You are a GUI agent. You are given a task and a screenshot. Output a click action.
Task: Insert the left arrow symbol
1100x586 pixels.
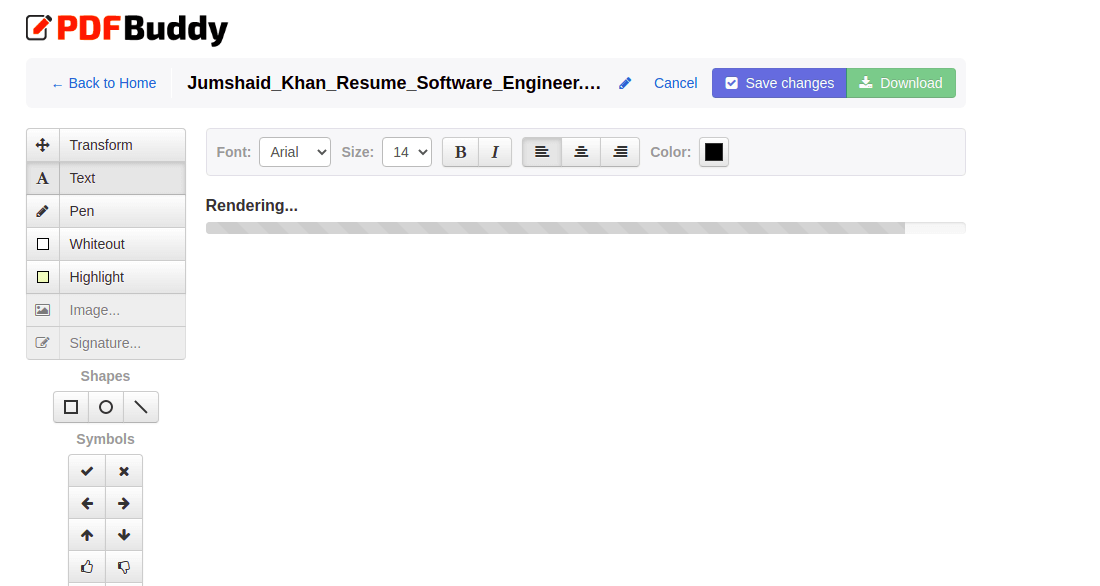(87, 503)
